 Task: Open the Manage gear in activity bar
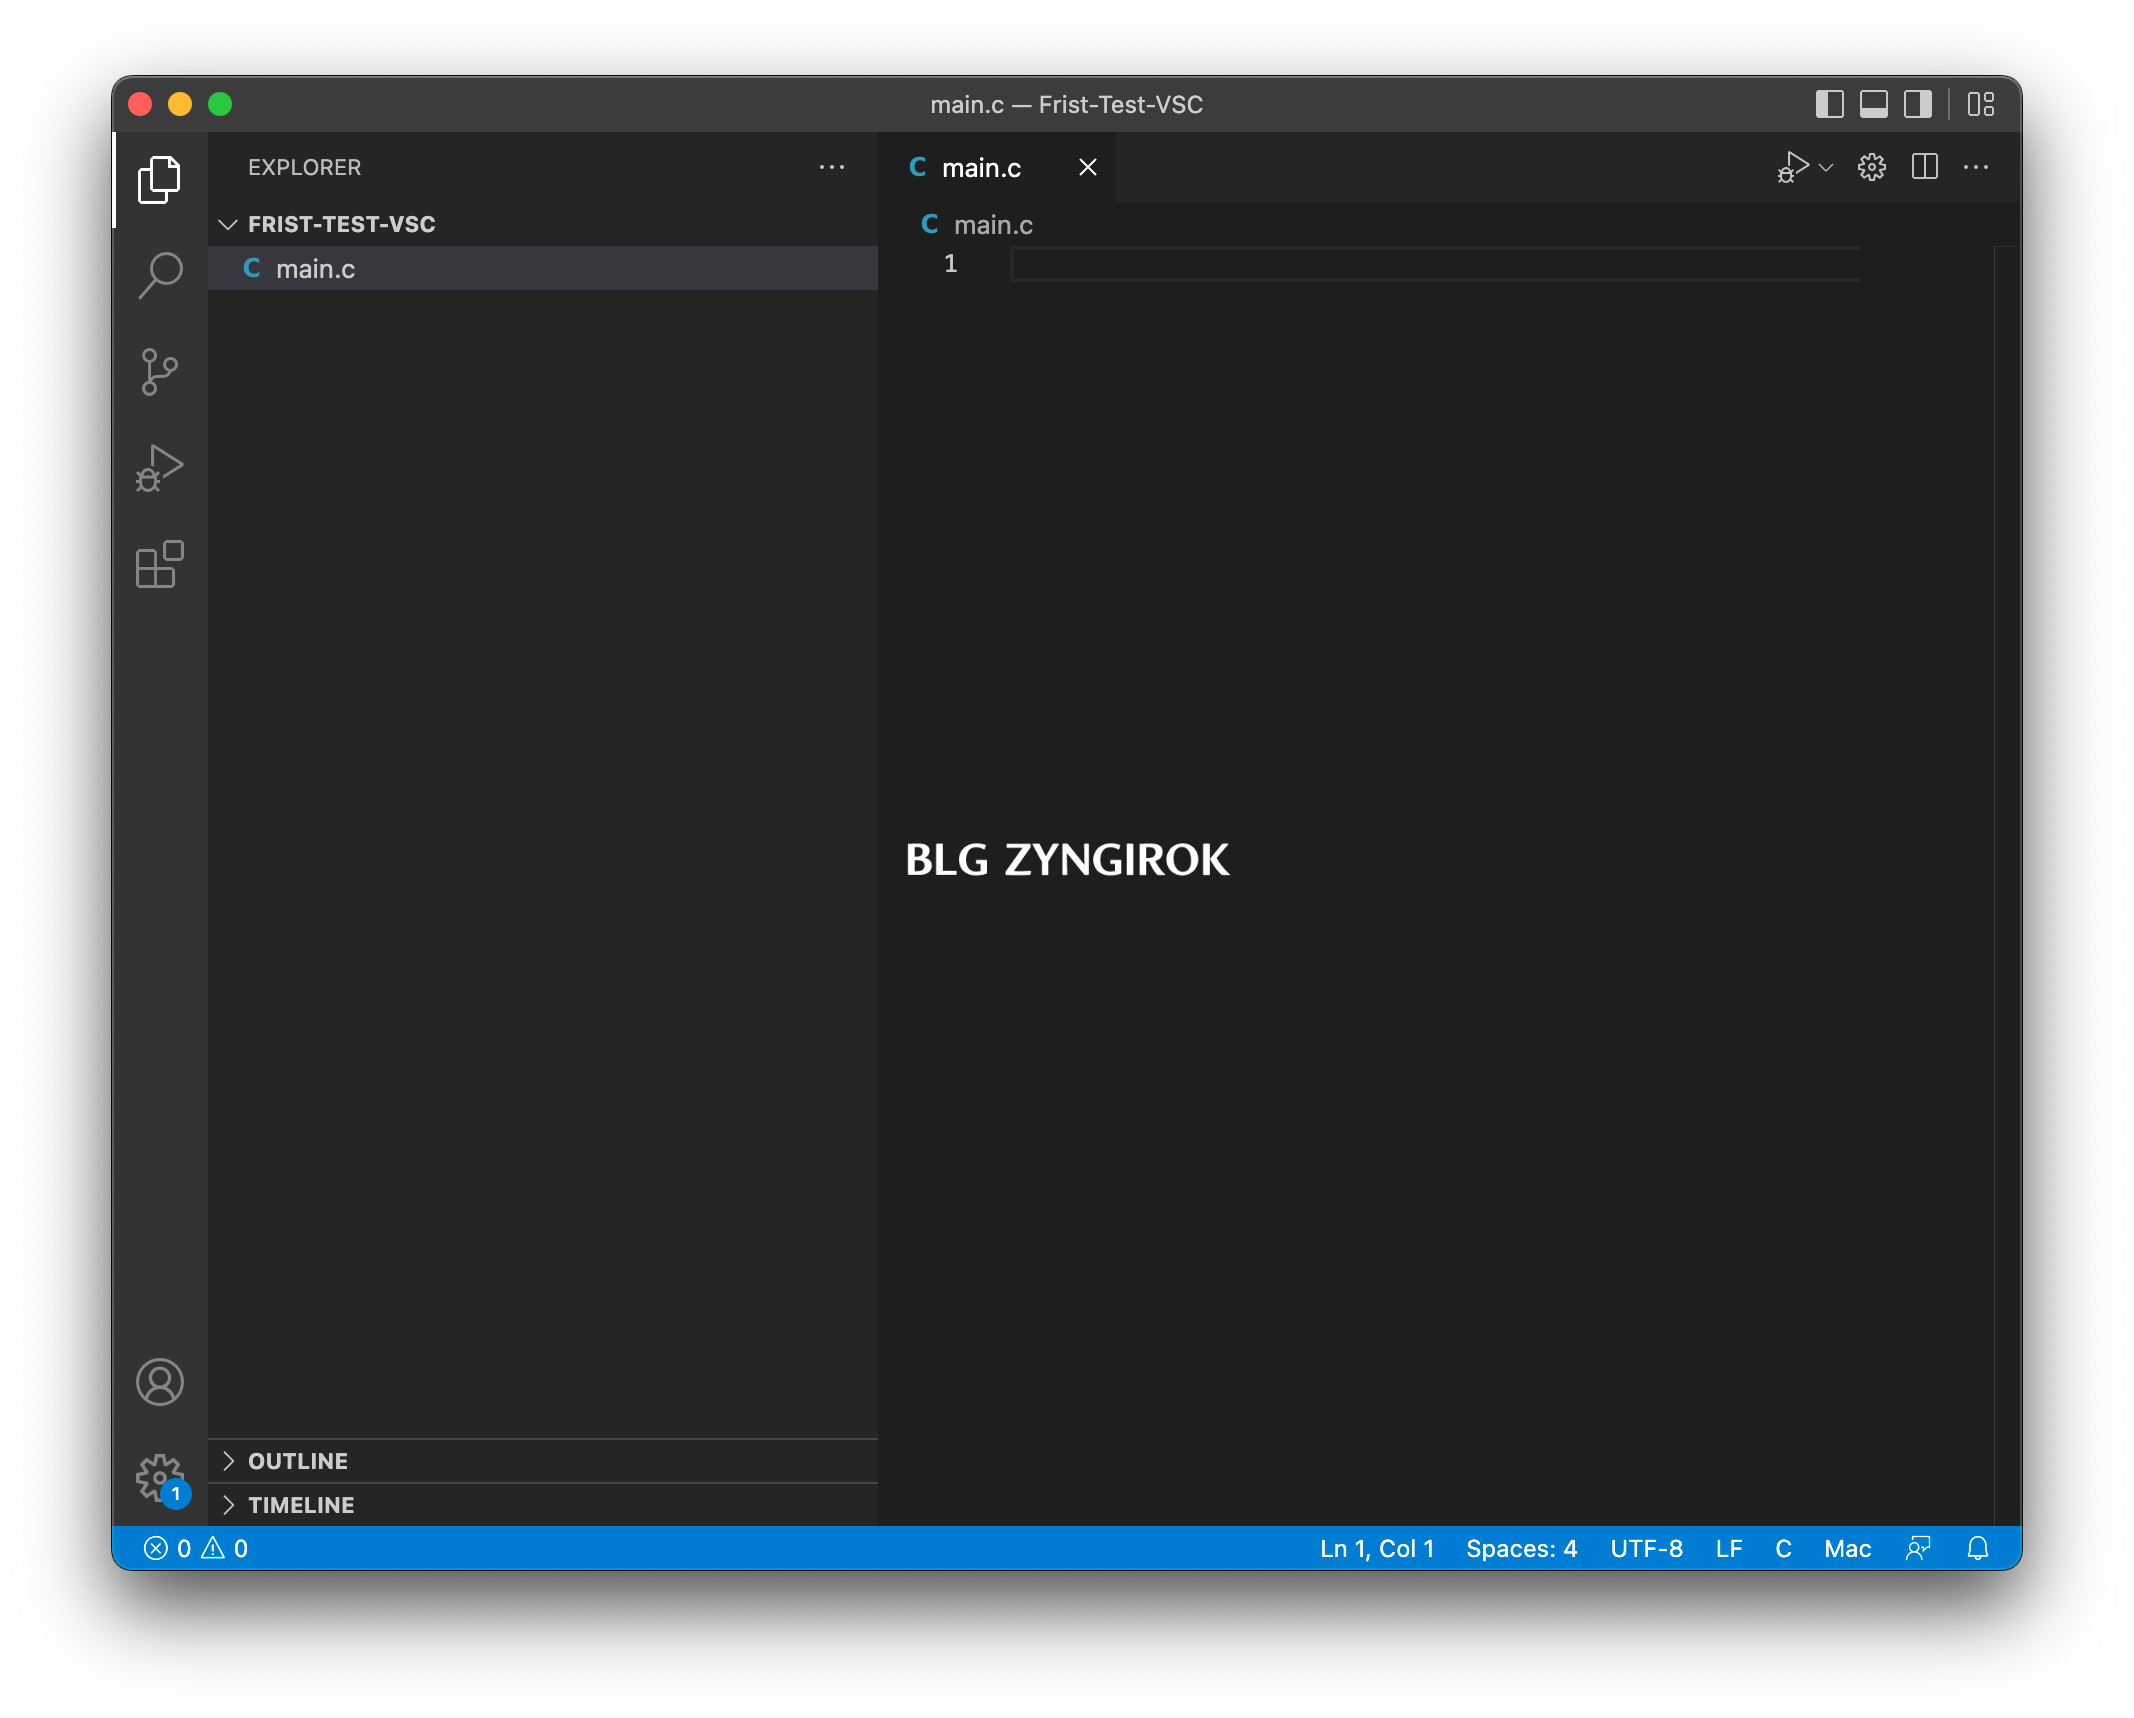pos(160,1477)
